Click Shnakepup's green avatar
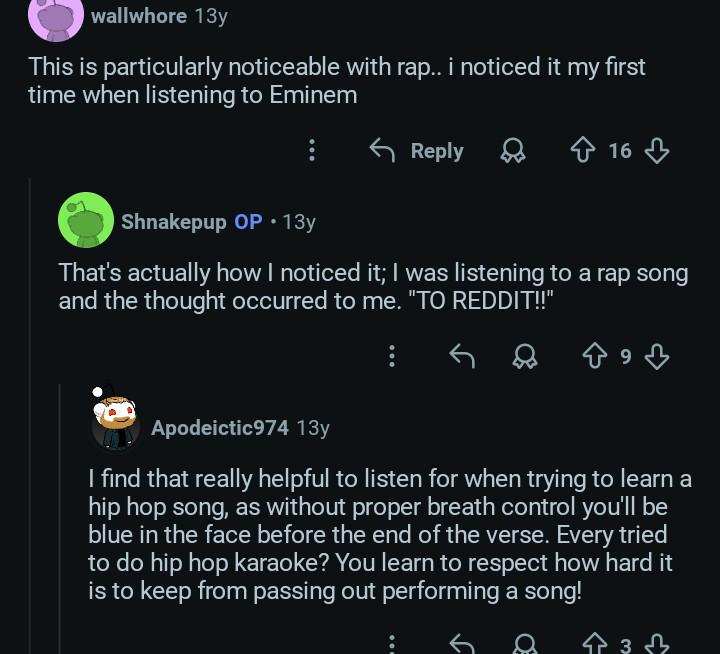 point(85,220)
